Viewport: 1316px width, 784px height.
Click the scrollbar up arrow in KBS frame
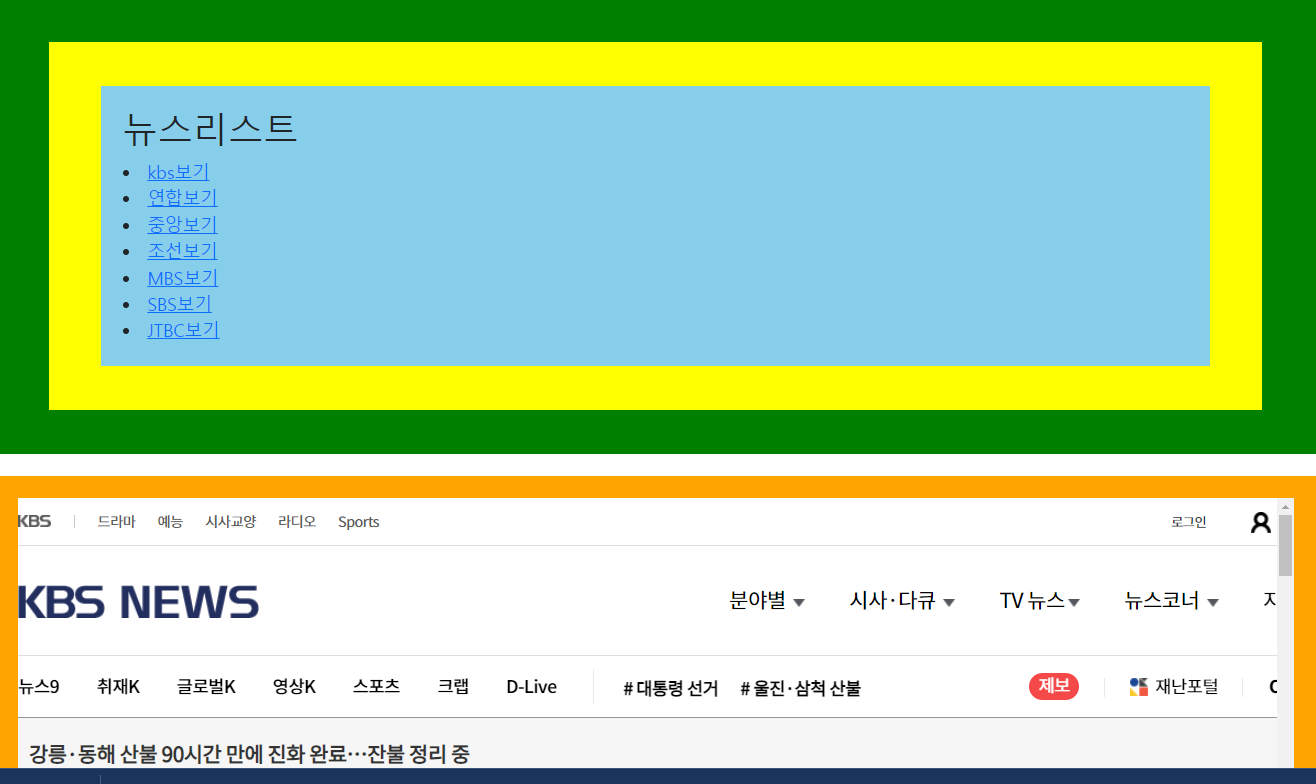pyautogui.click(x=1285, y=505)
